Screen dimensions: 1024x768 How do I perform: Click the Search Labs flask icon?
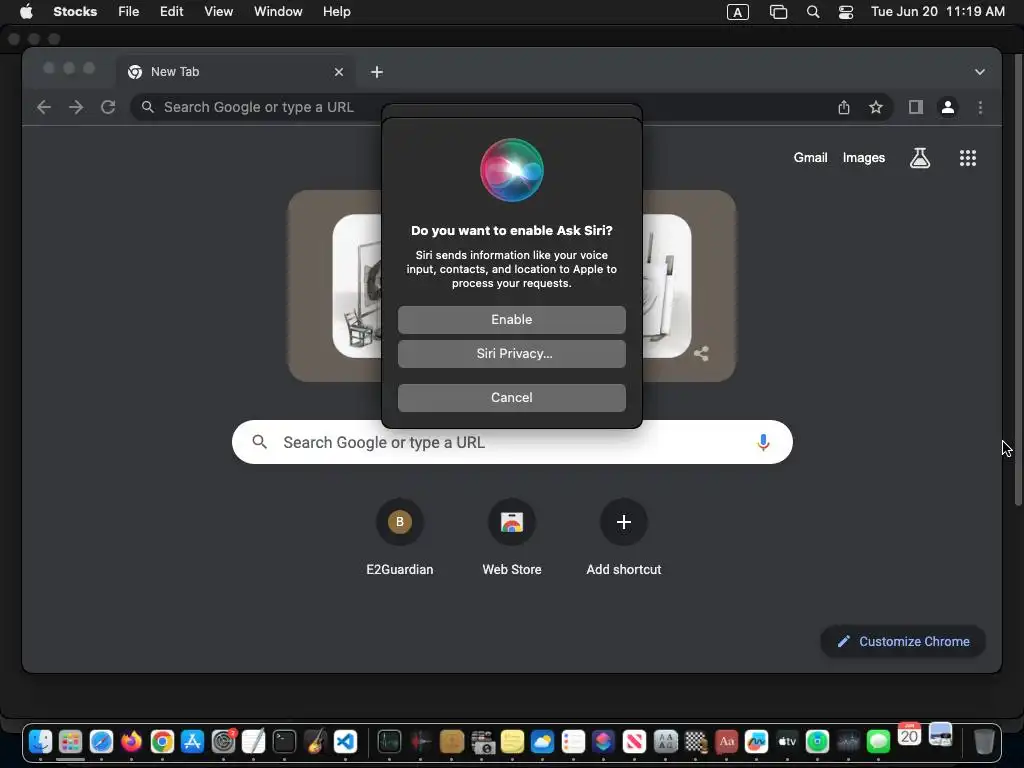[920, 157]
